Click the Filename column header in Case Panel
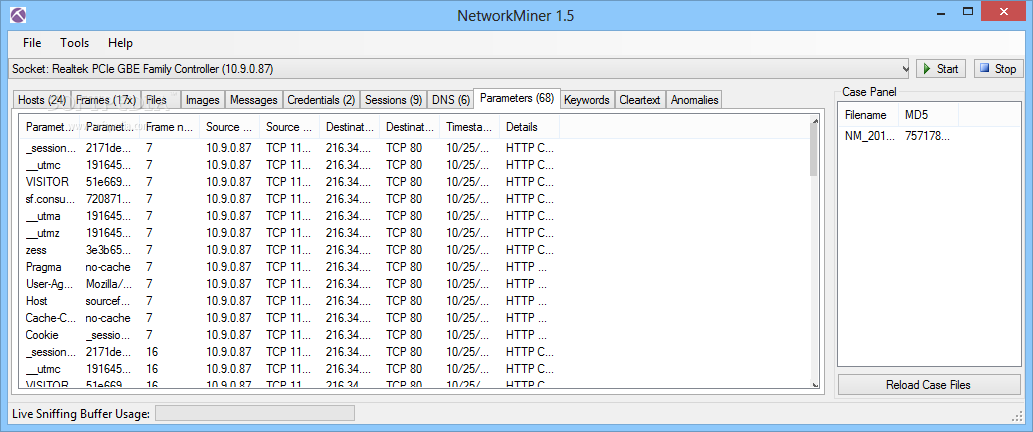The height and width of the screenshot is (432, 1033). 869,115
